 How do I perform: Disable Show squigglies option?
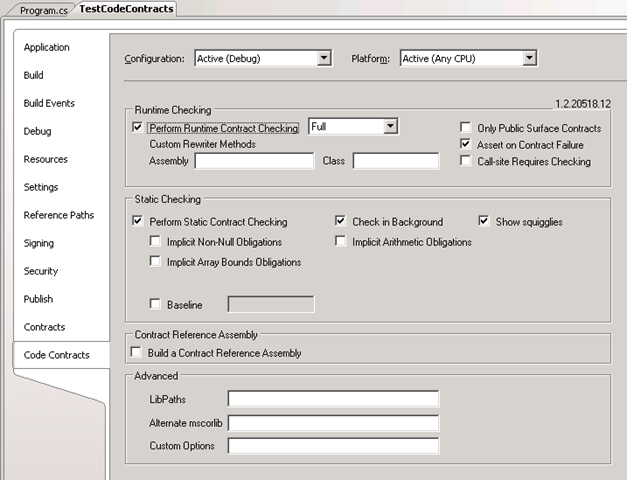click(483, 221)
